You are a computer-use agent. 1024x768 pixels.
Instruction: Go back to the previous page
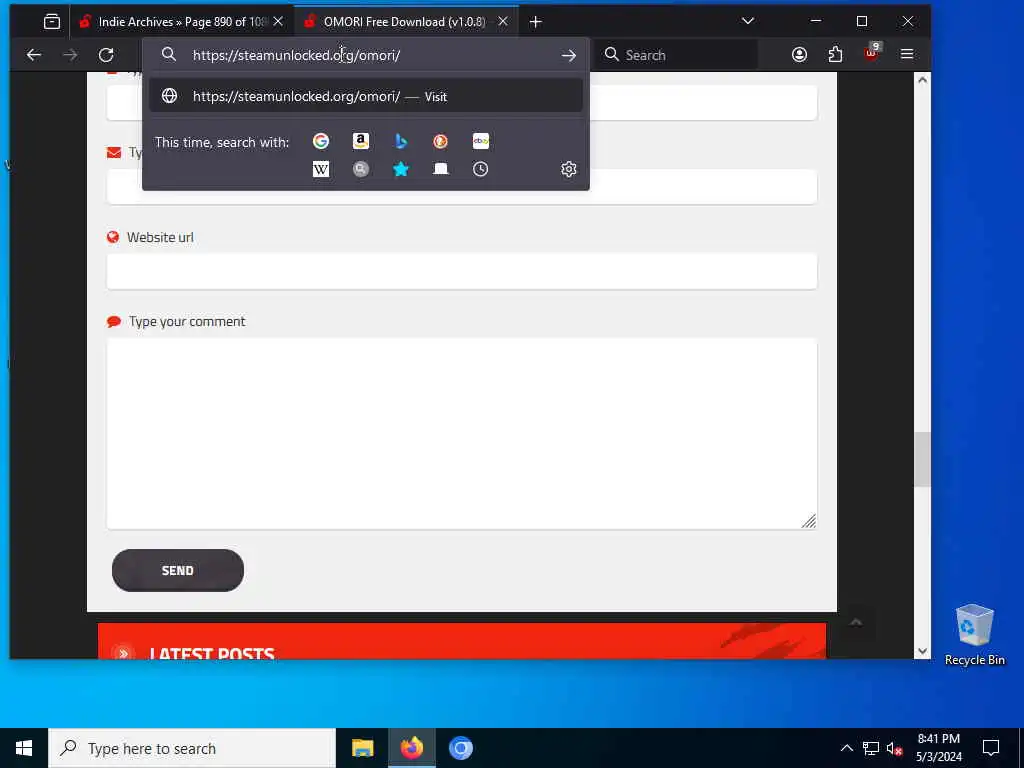tap(34, 55)
